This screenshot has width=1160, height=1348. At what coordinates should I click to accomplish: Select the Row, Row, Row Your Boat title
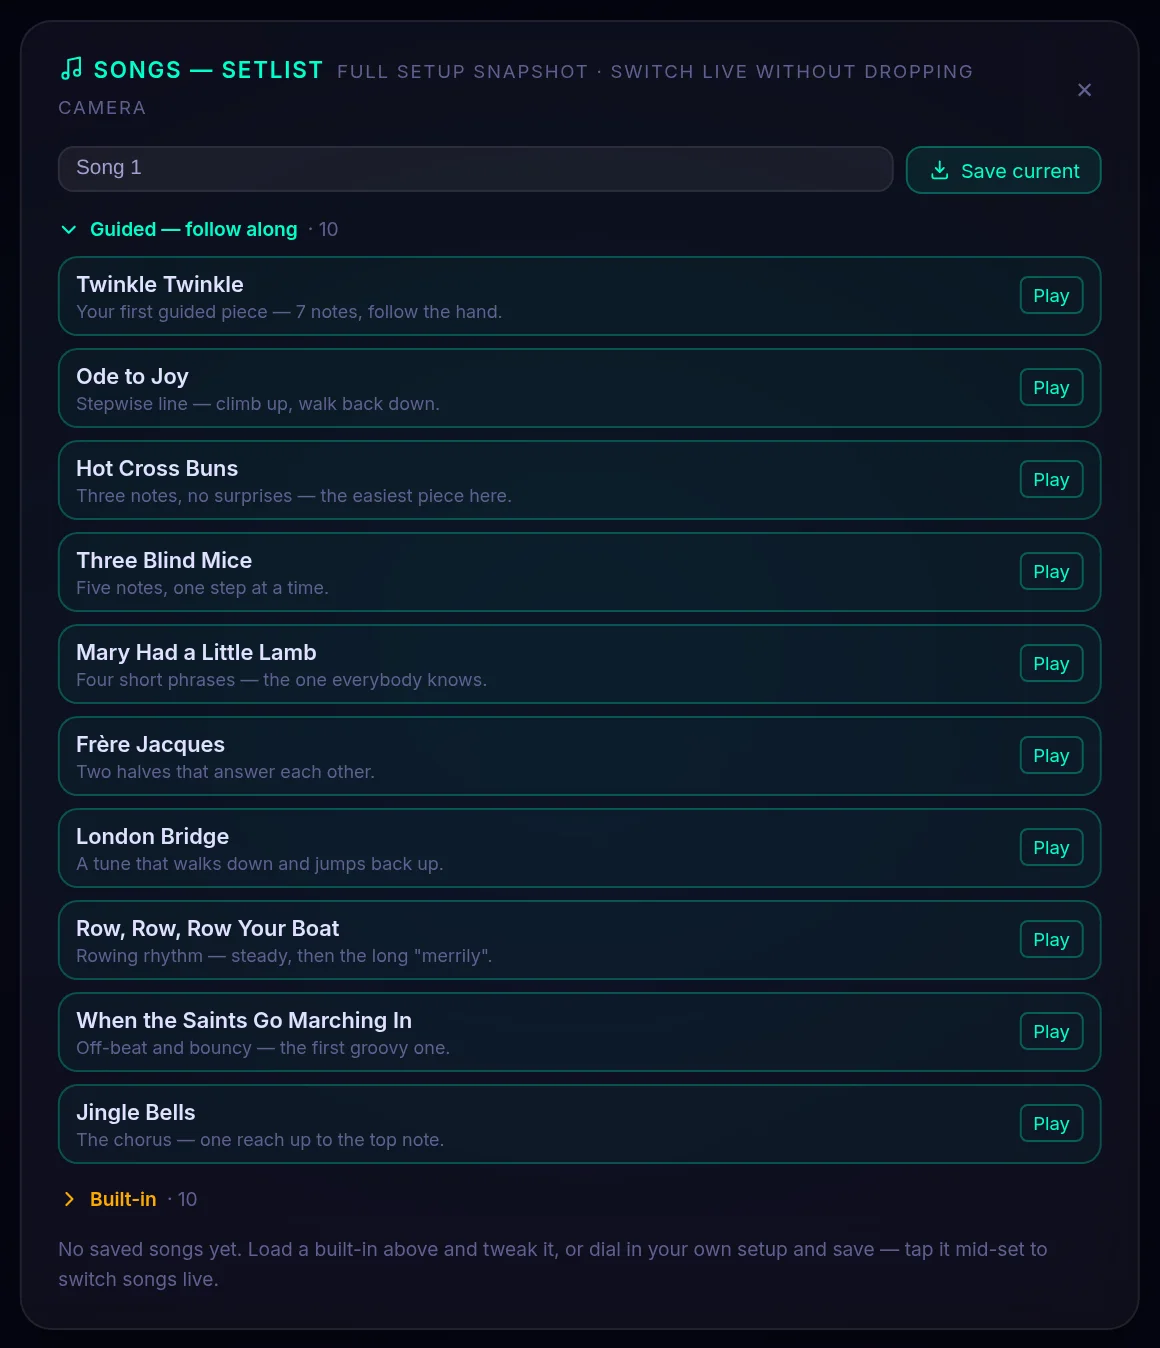pos(208,929)
